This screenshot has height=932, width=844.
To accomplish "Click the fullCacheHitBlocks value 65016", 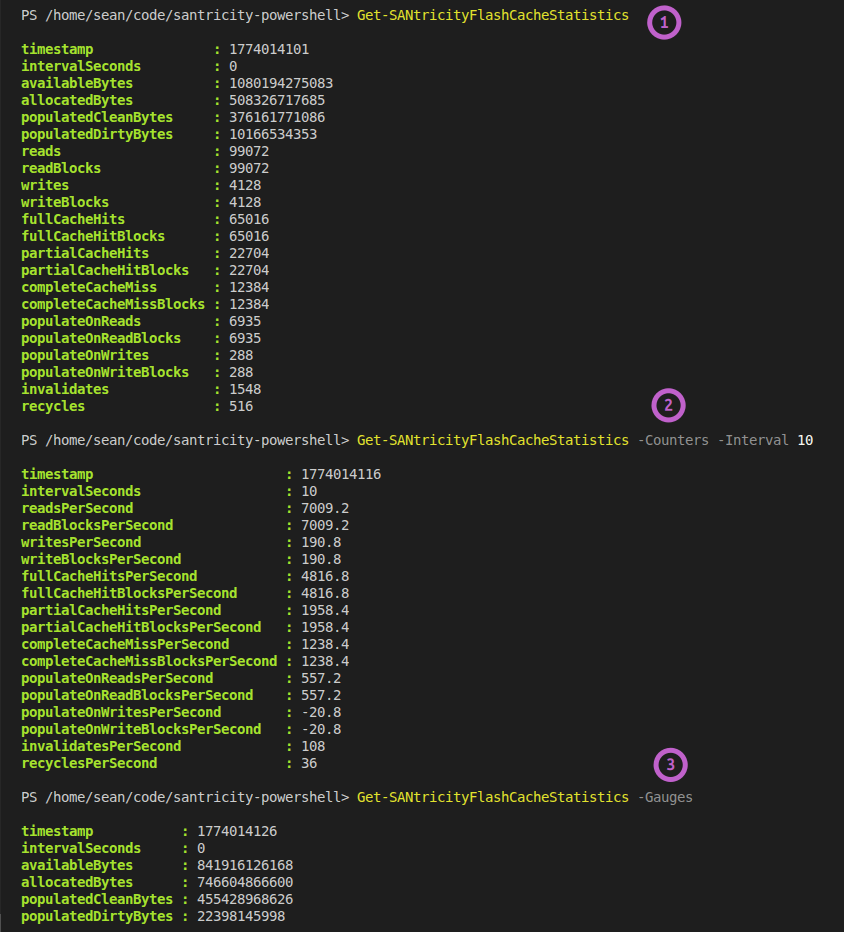I will [249, 237].
